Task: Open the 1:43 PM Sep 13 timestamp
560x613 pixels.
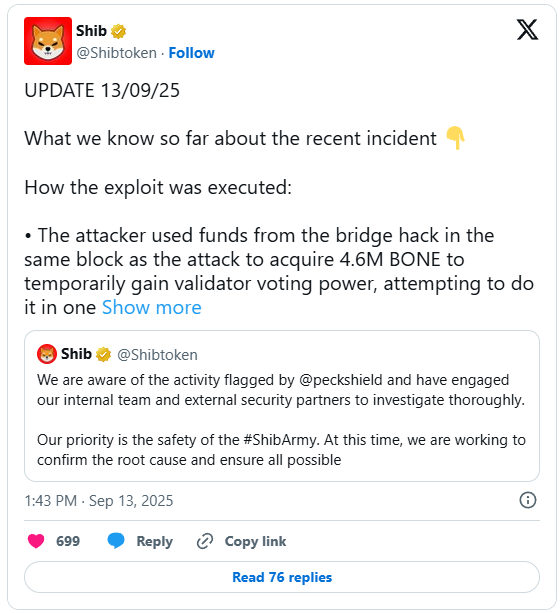Action: pos(99,501)
